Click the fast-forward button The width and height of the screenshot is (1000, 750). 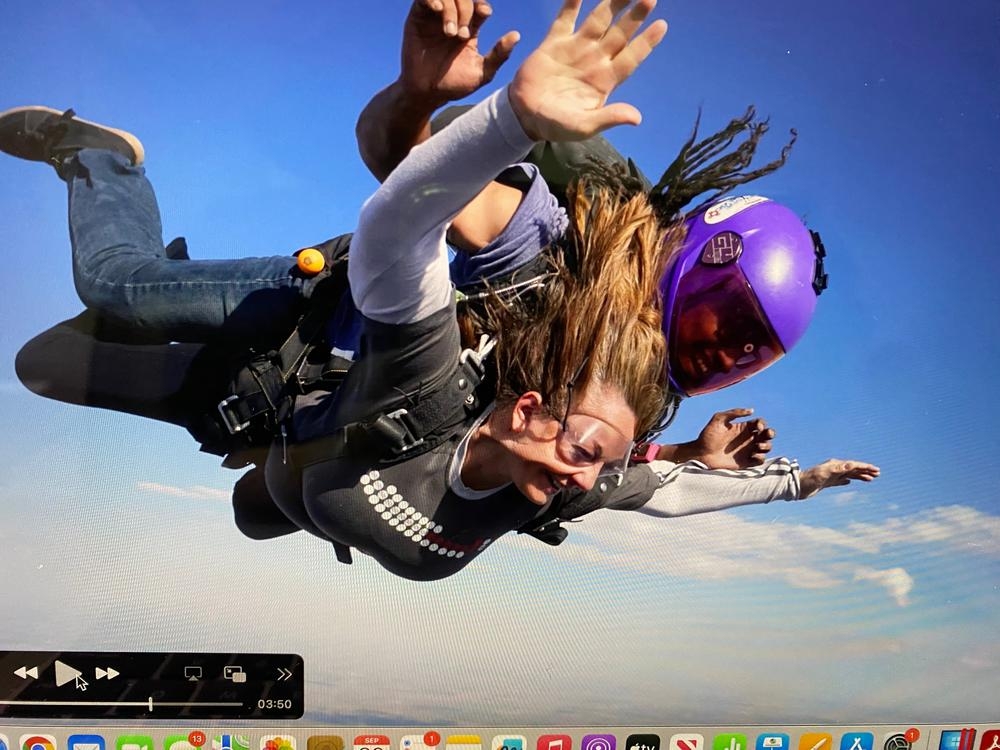[107, 673]
